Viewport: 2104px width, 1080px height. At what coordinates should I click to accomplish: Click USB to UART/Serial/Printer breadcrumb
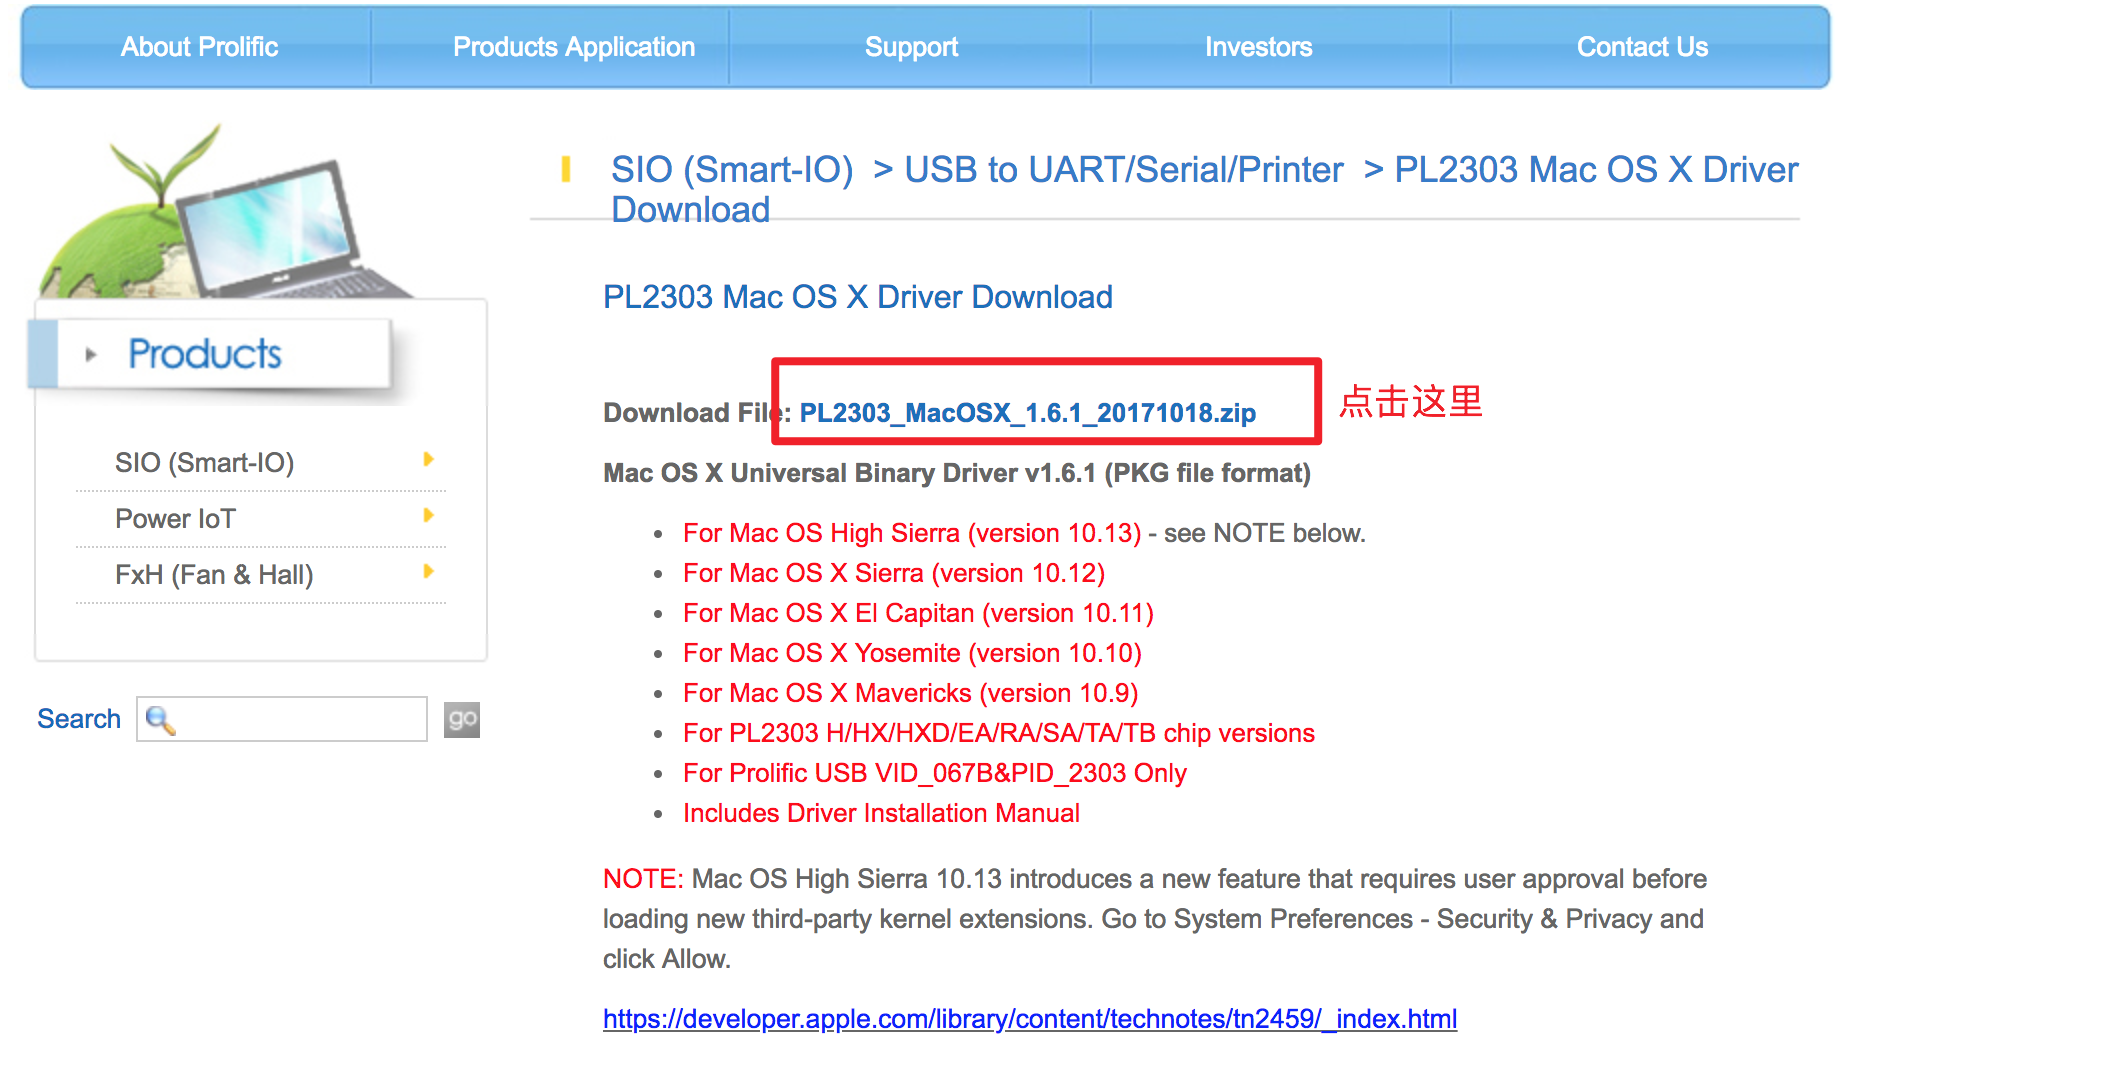point(1123,170)
